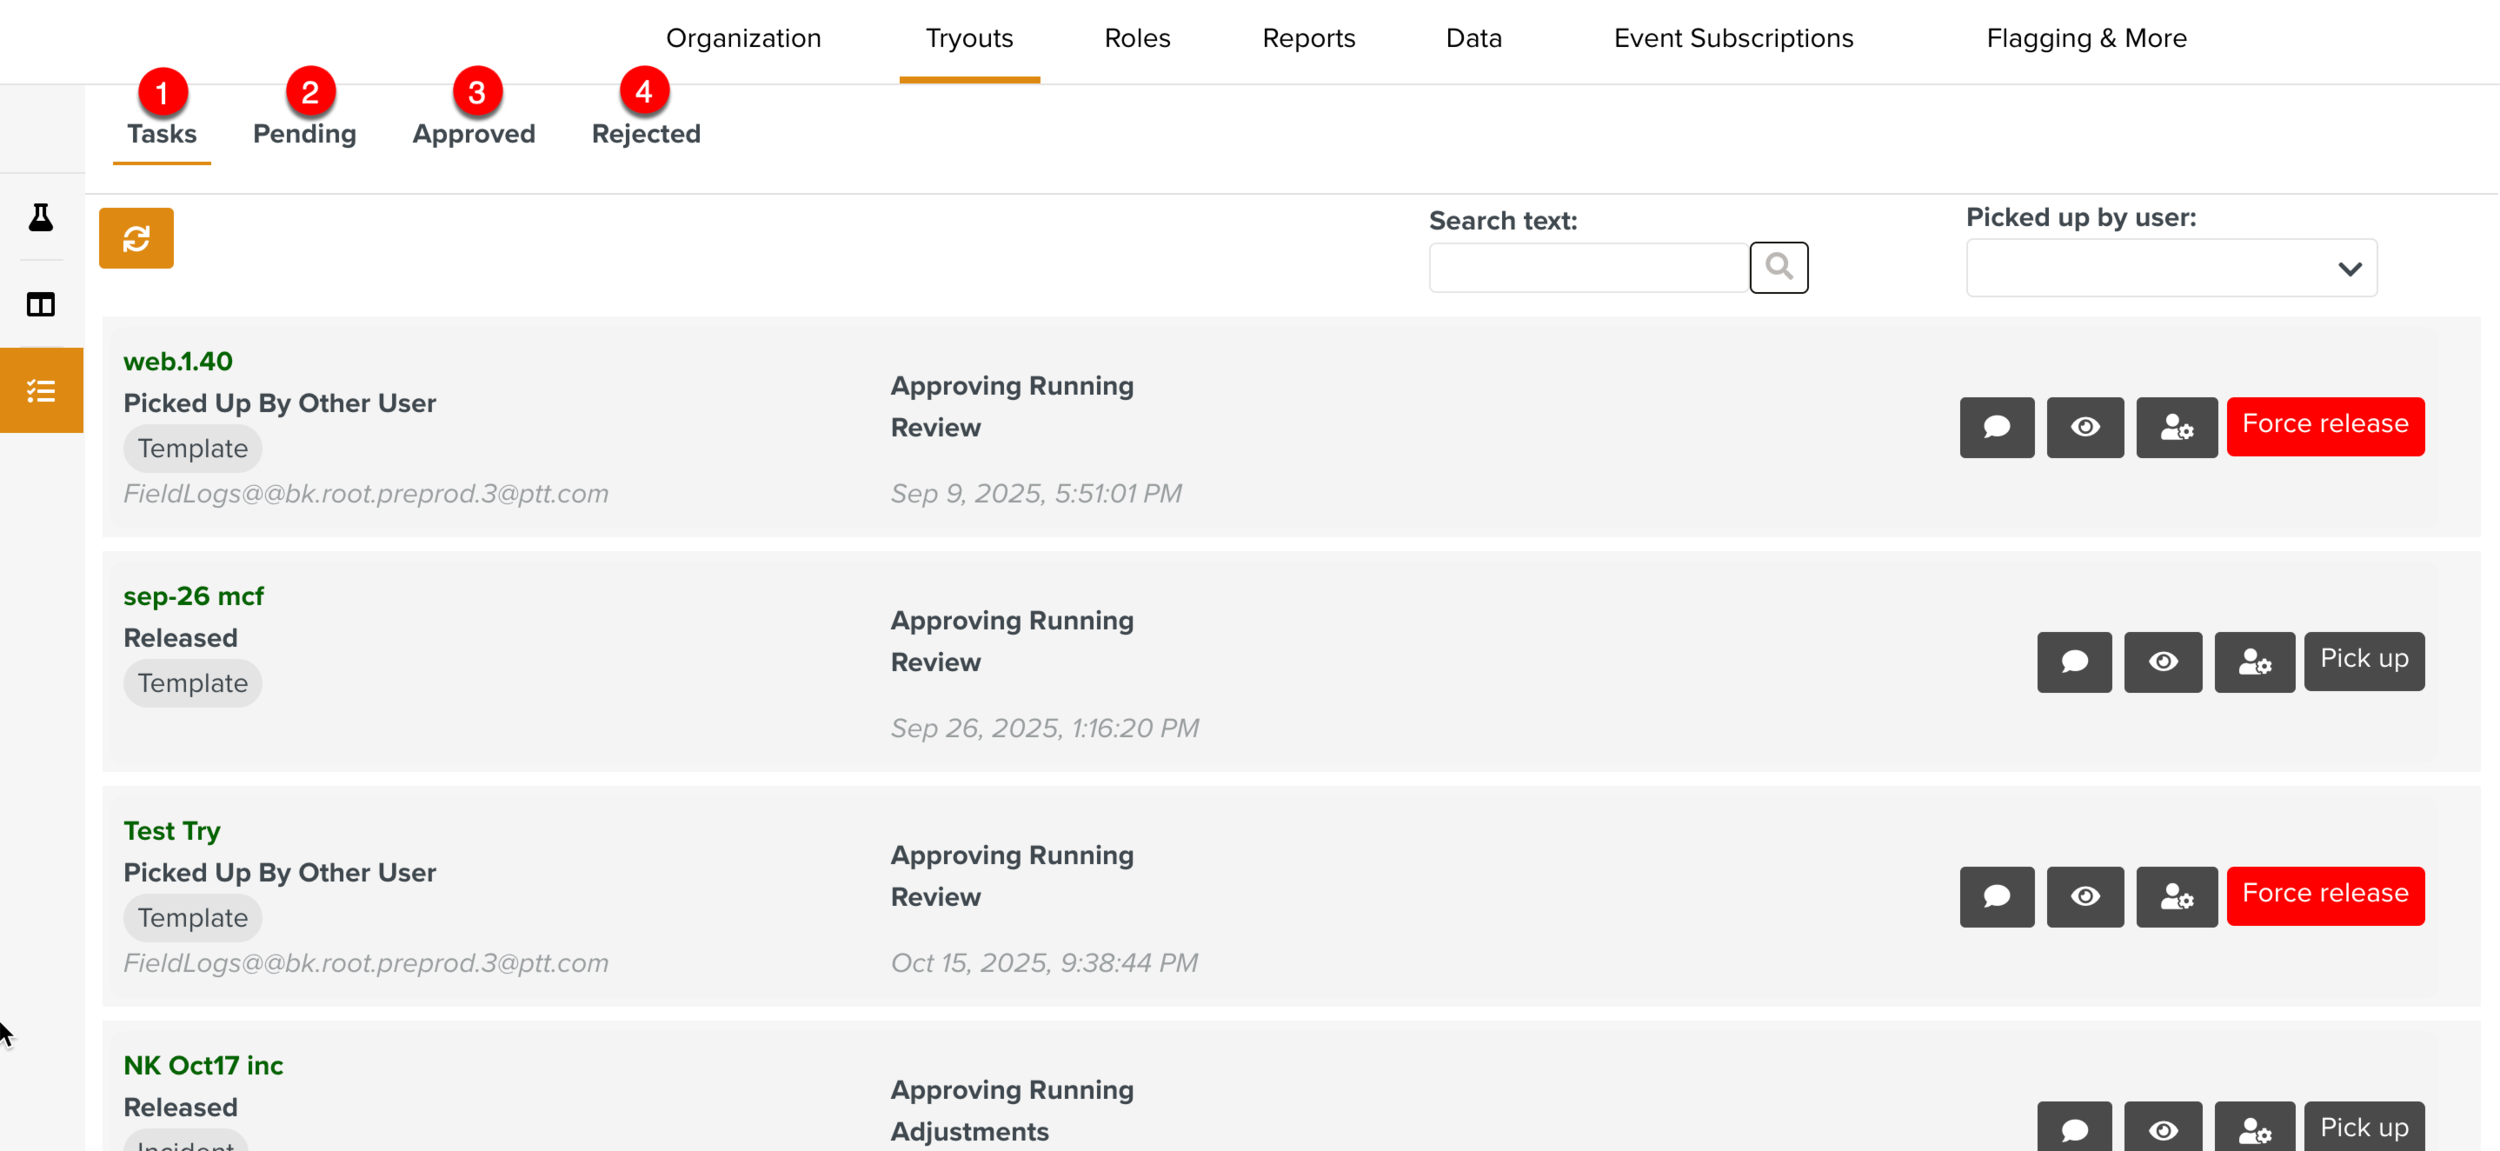Open the flask icon in sidebar
Image resolution: width=2500 pixels, height=1151 pixels.
coord(41,218)
